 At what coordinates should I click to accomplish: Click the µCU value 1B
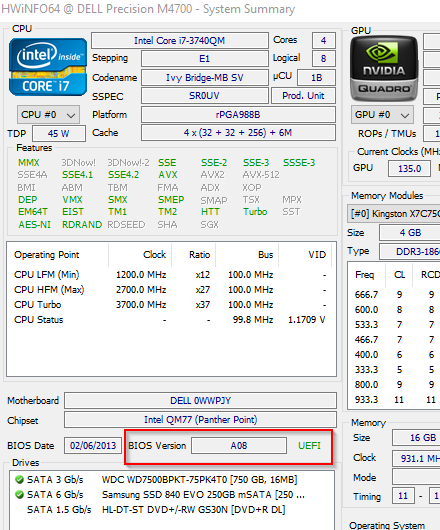click(316, 78)
